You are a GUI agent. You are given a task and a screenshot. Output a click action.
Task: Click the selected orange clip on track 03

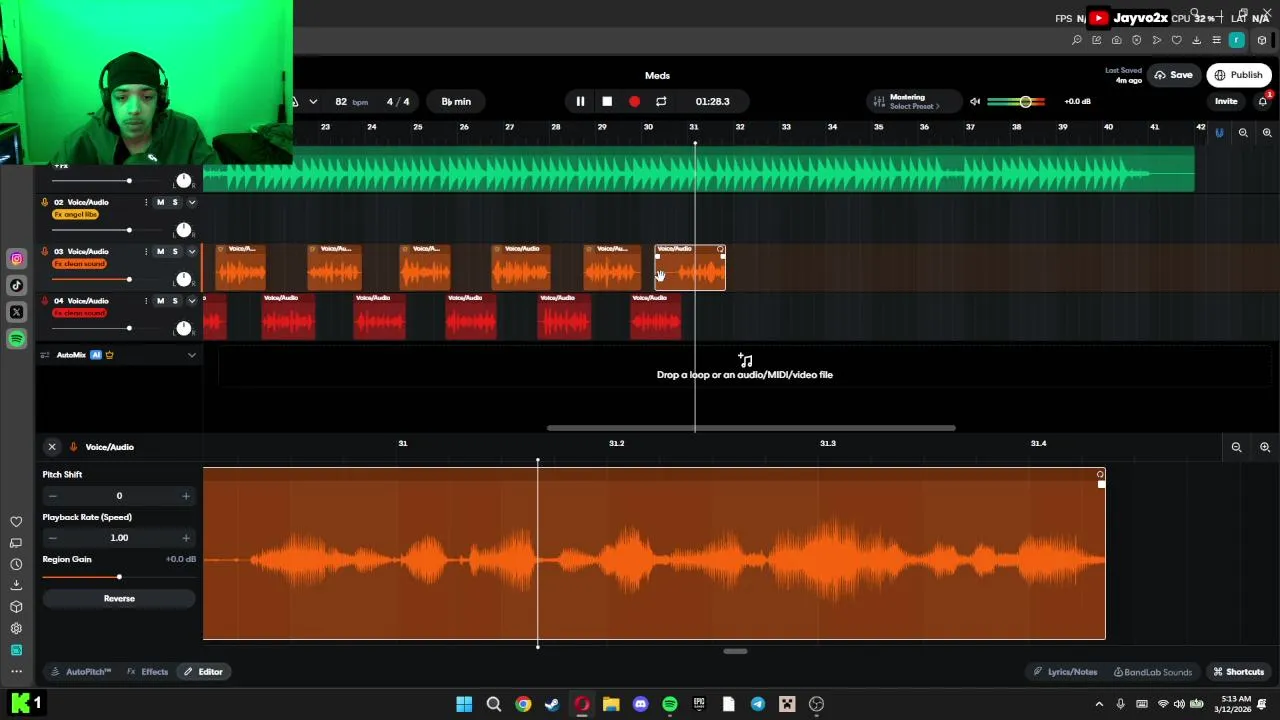coord(690,268)
